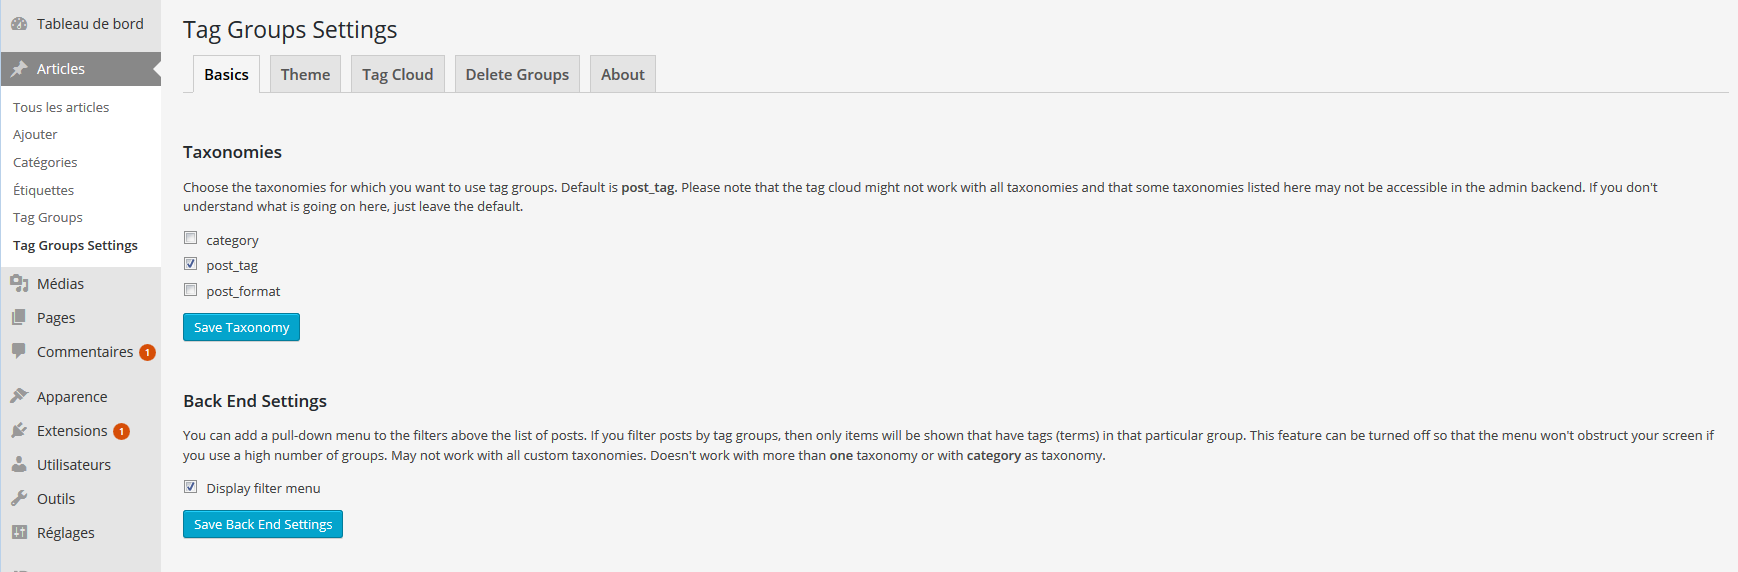
Task: Open the Tag Cloud tab
Action: (x=398, y=74)
